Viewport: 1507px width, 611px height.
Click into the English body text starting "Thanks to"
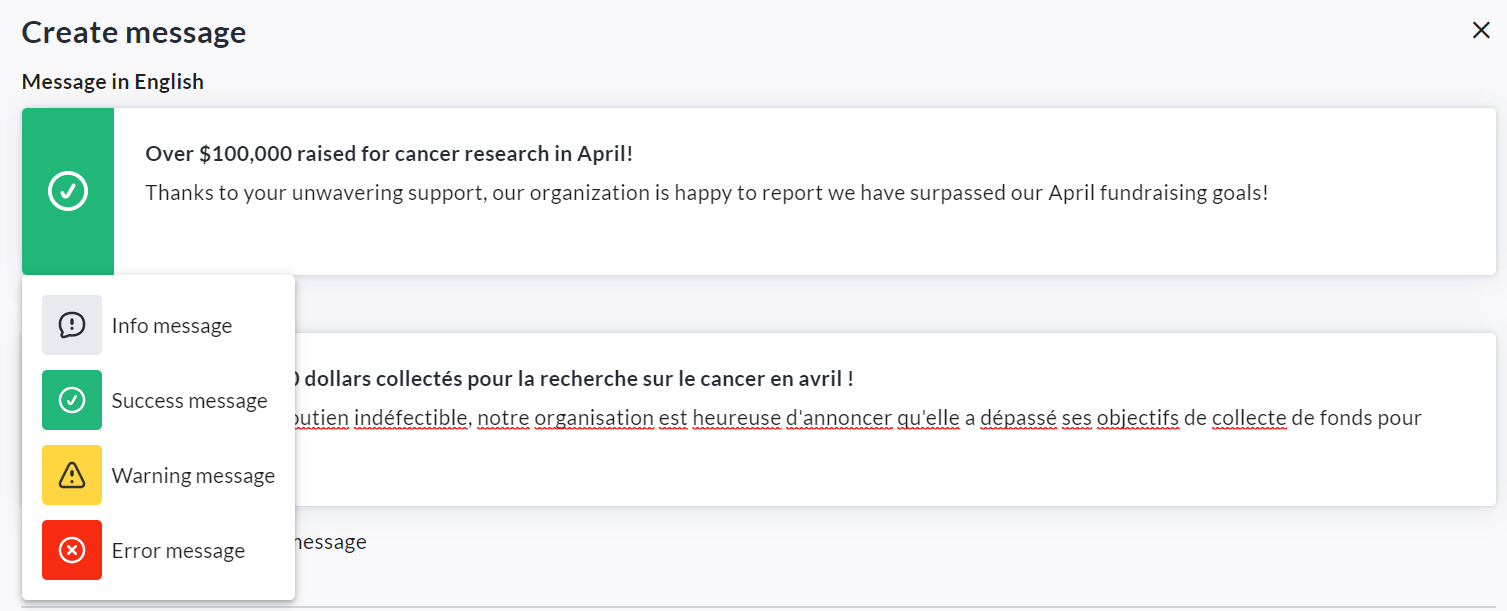click(706, 192)
